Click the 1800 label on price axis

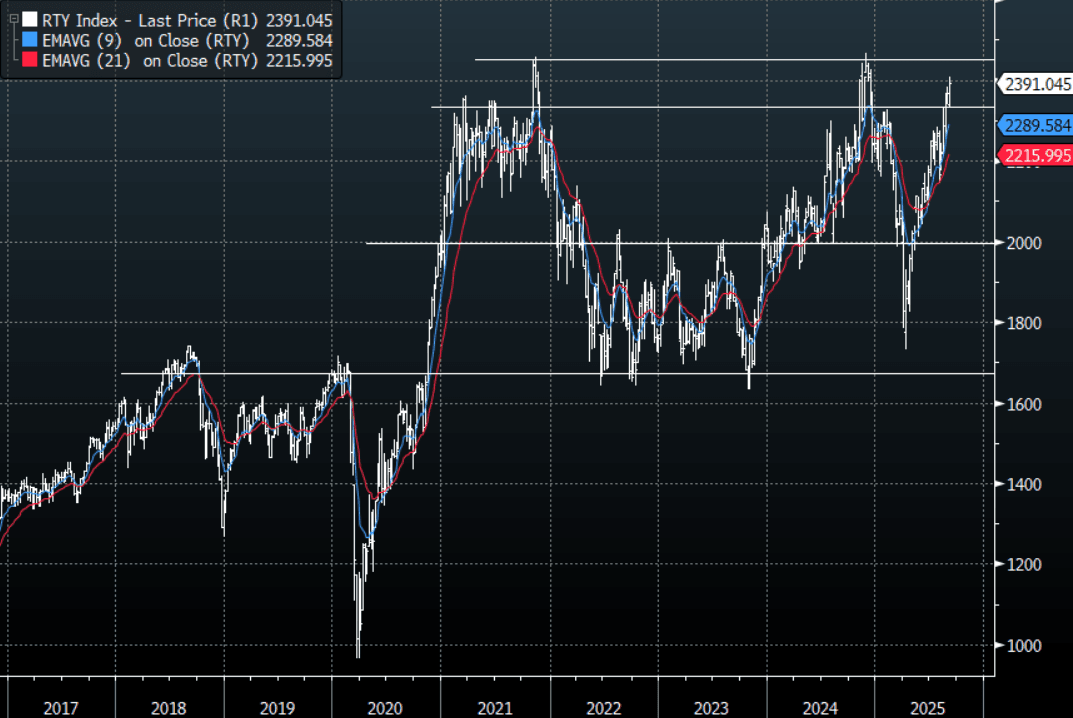(x=1026, y=324)
